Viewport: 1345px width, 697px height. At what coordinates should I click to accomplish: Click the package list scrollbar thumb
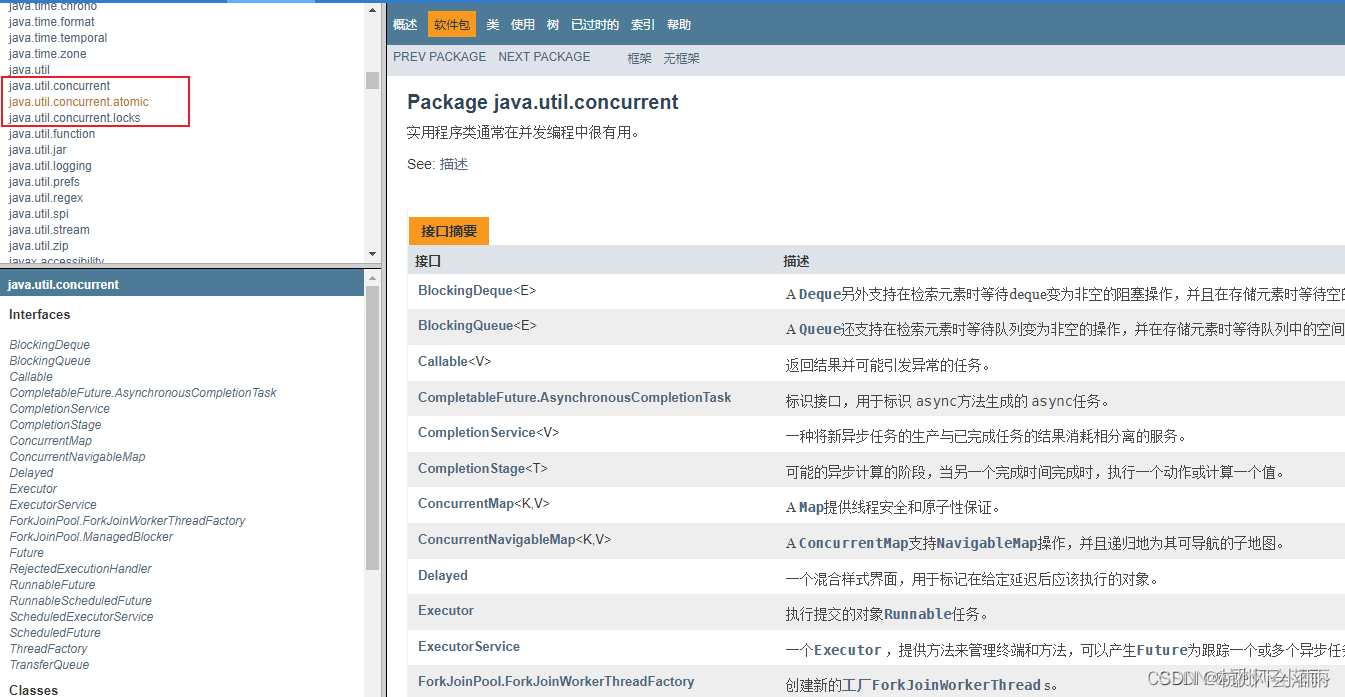pos(372,81)
